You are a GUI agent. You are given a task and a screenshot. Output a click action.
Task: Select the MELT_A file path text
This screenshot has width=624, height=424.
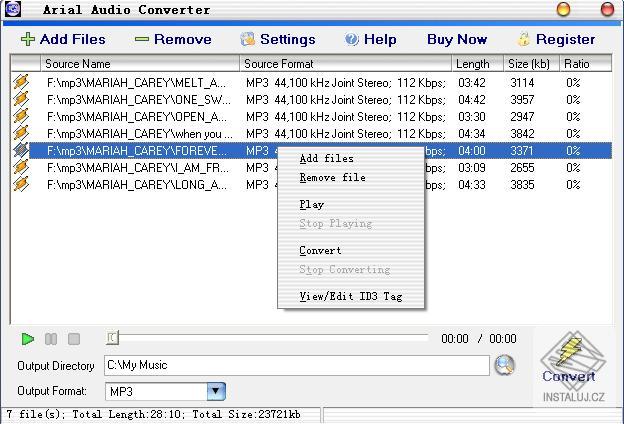[x=136, y=83]
